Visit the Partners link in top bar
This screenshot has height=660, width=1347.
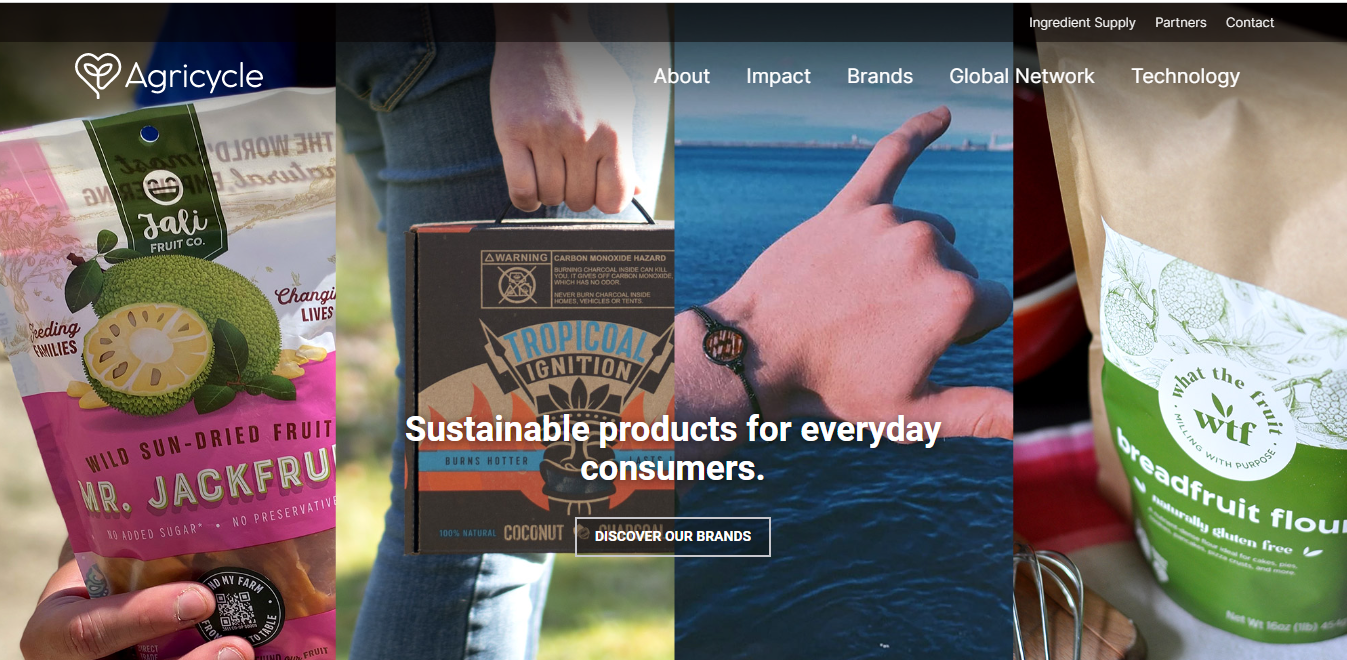click(x=1180, y=22)
